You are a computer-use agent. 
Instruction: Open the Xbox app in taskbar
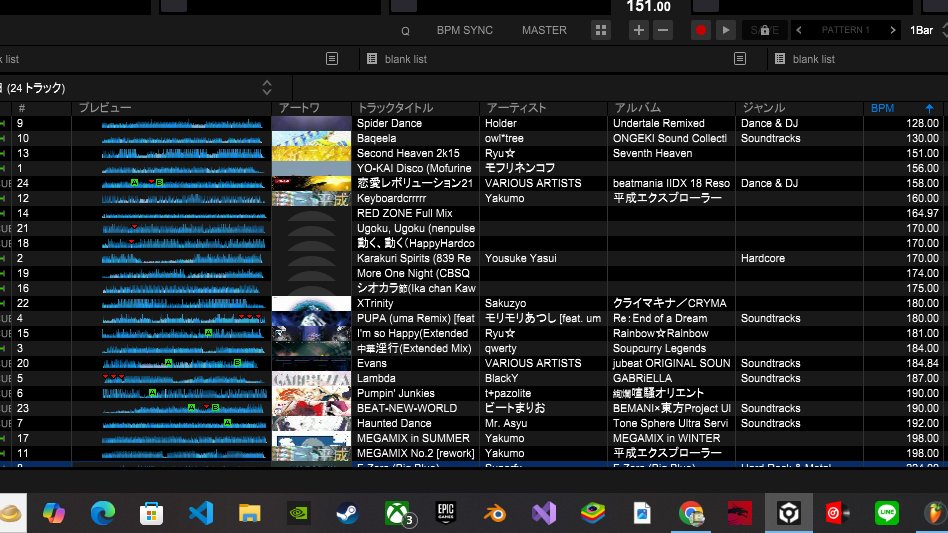tap(397, 513)
